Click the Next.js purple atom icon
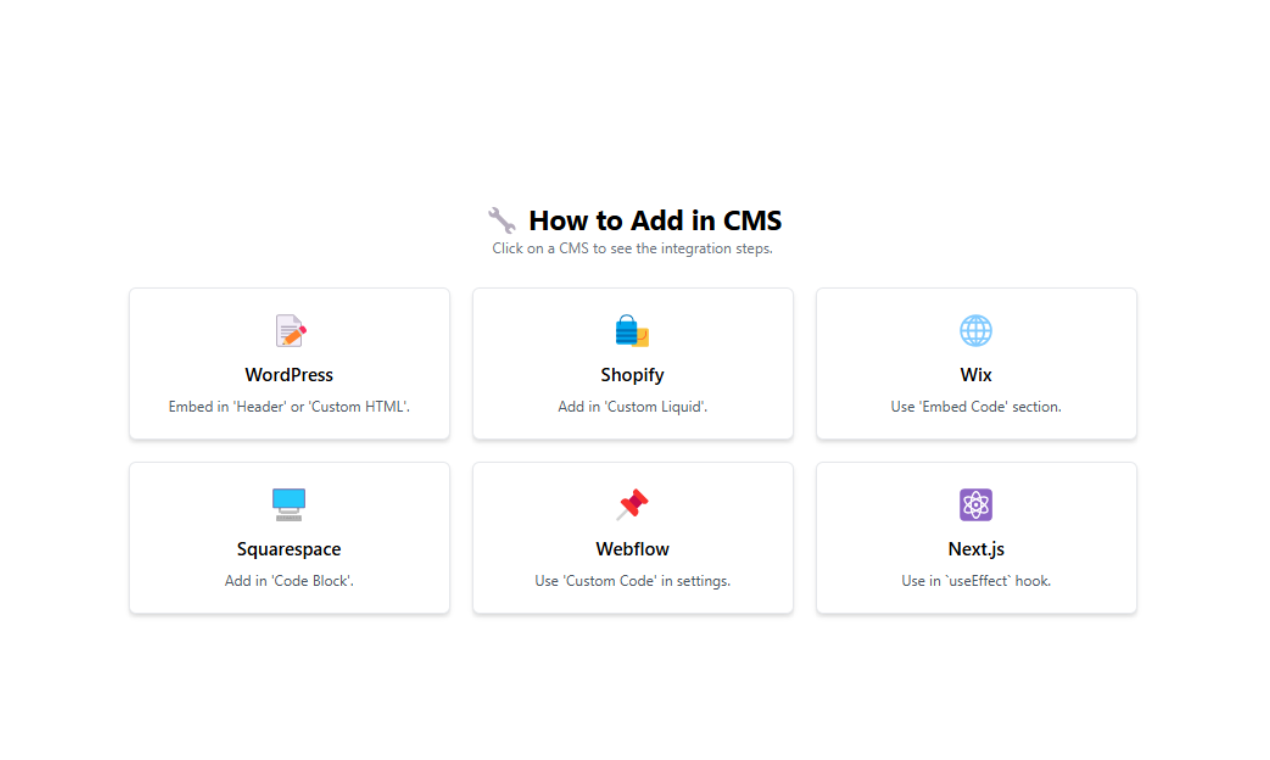1270x760 pixels. coord(976,505)
